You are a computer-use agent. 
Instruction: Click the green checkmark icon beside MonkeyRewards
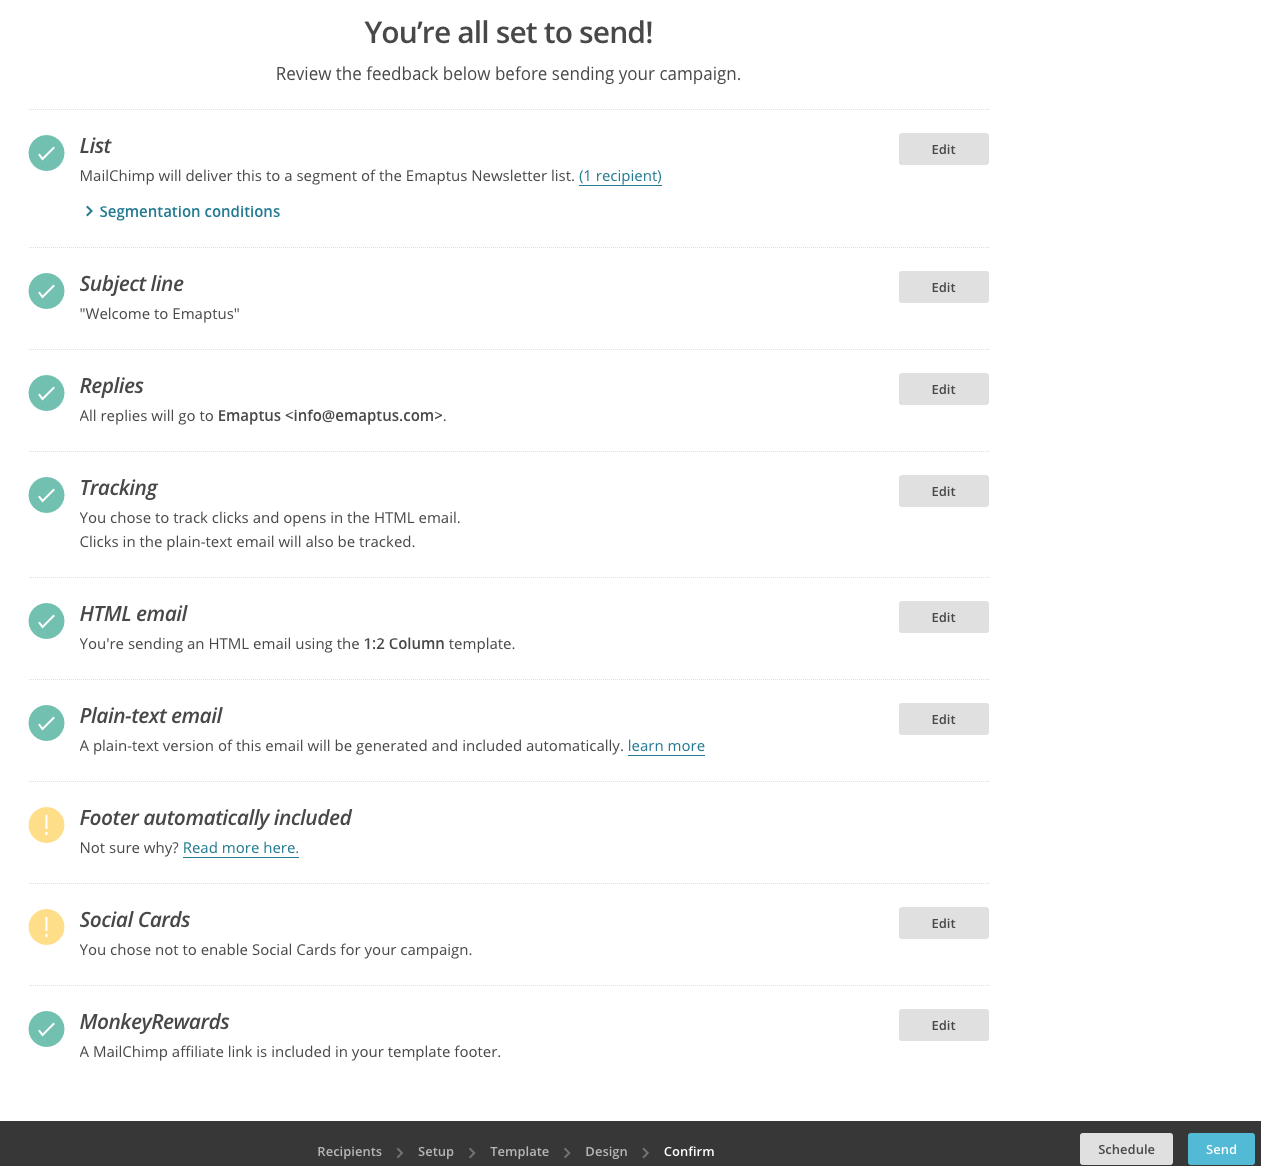click(x=46, y=1029)
